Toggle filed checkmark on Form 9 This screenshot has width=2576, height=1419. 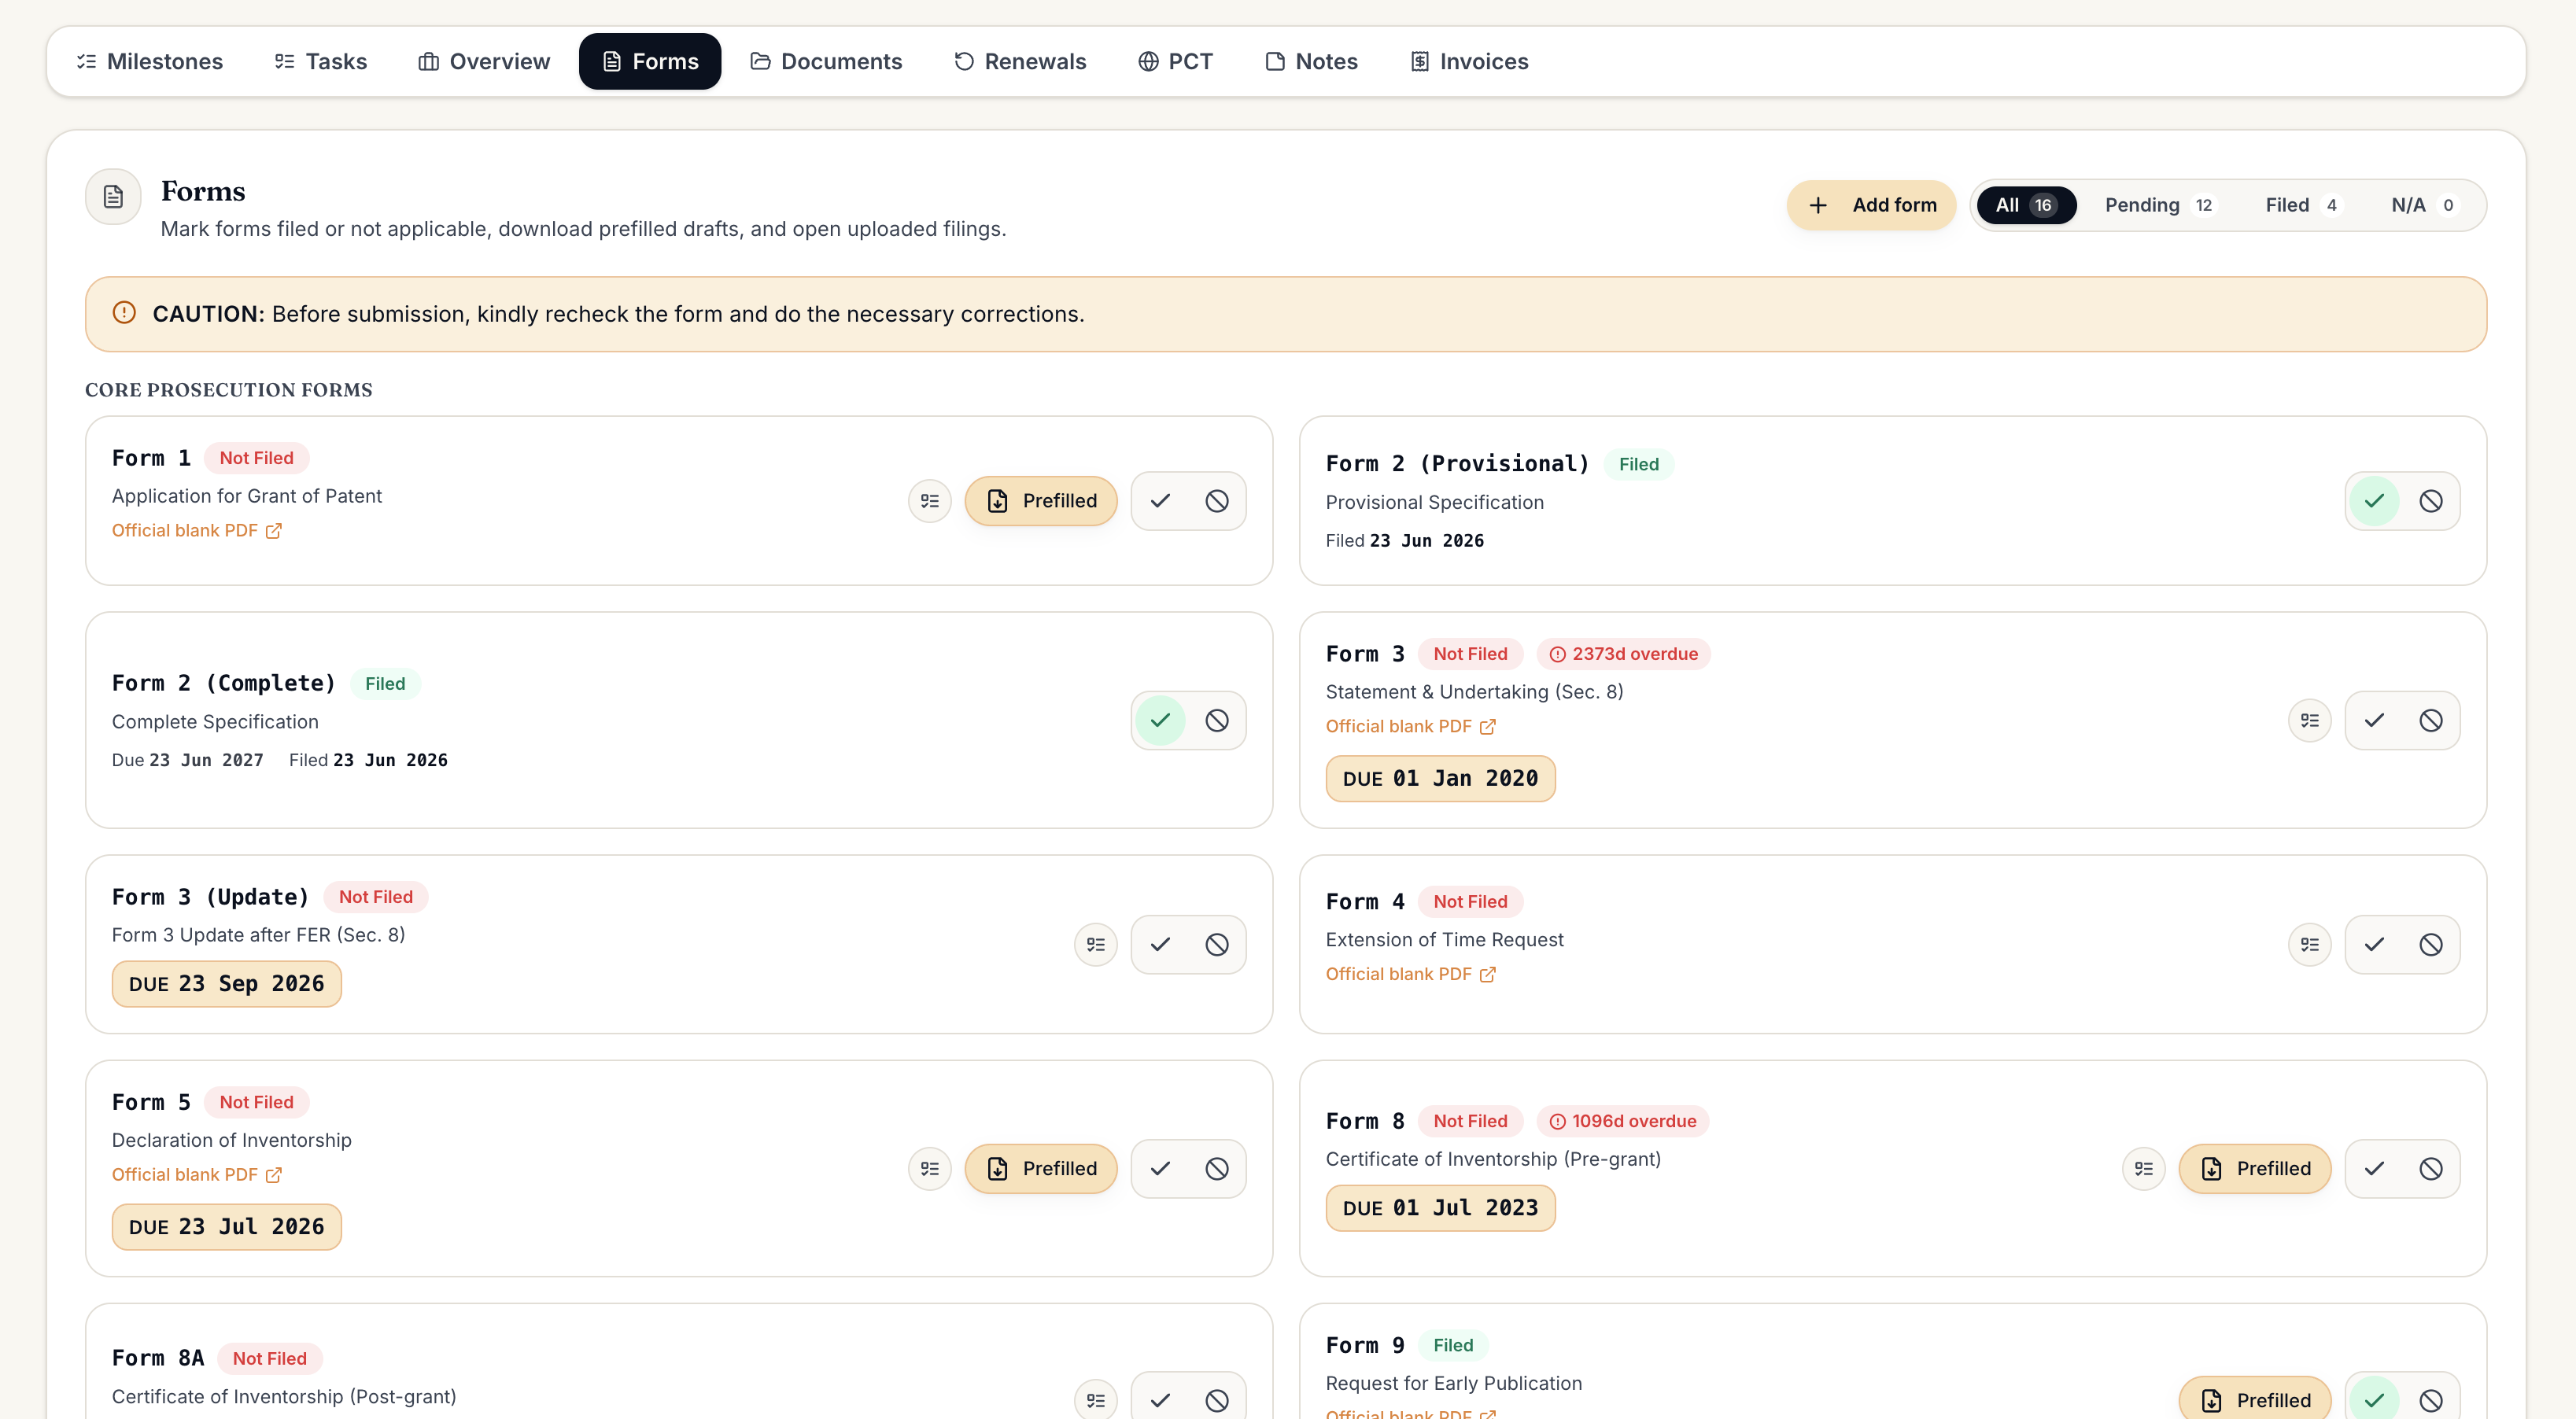[x=2374, y=1400]
